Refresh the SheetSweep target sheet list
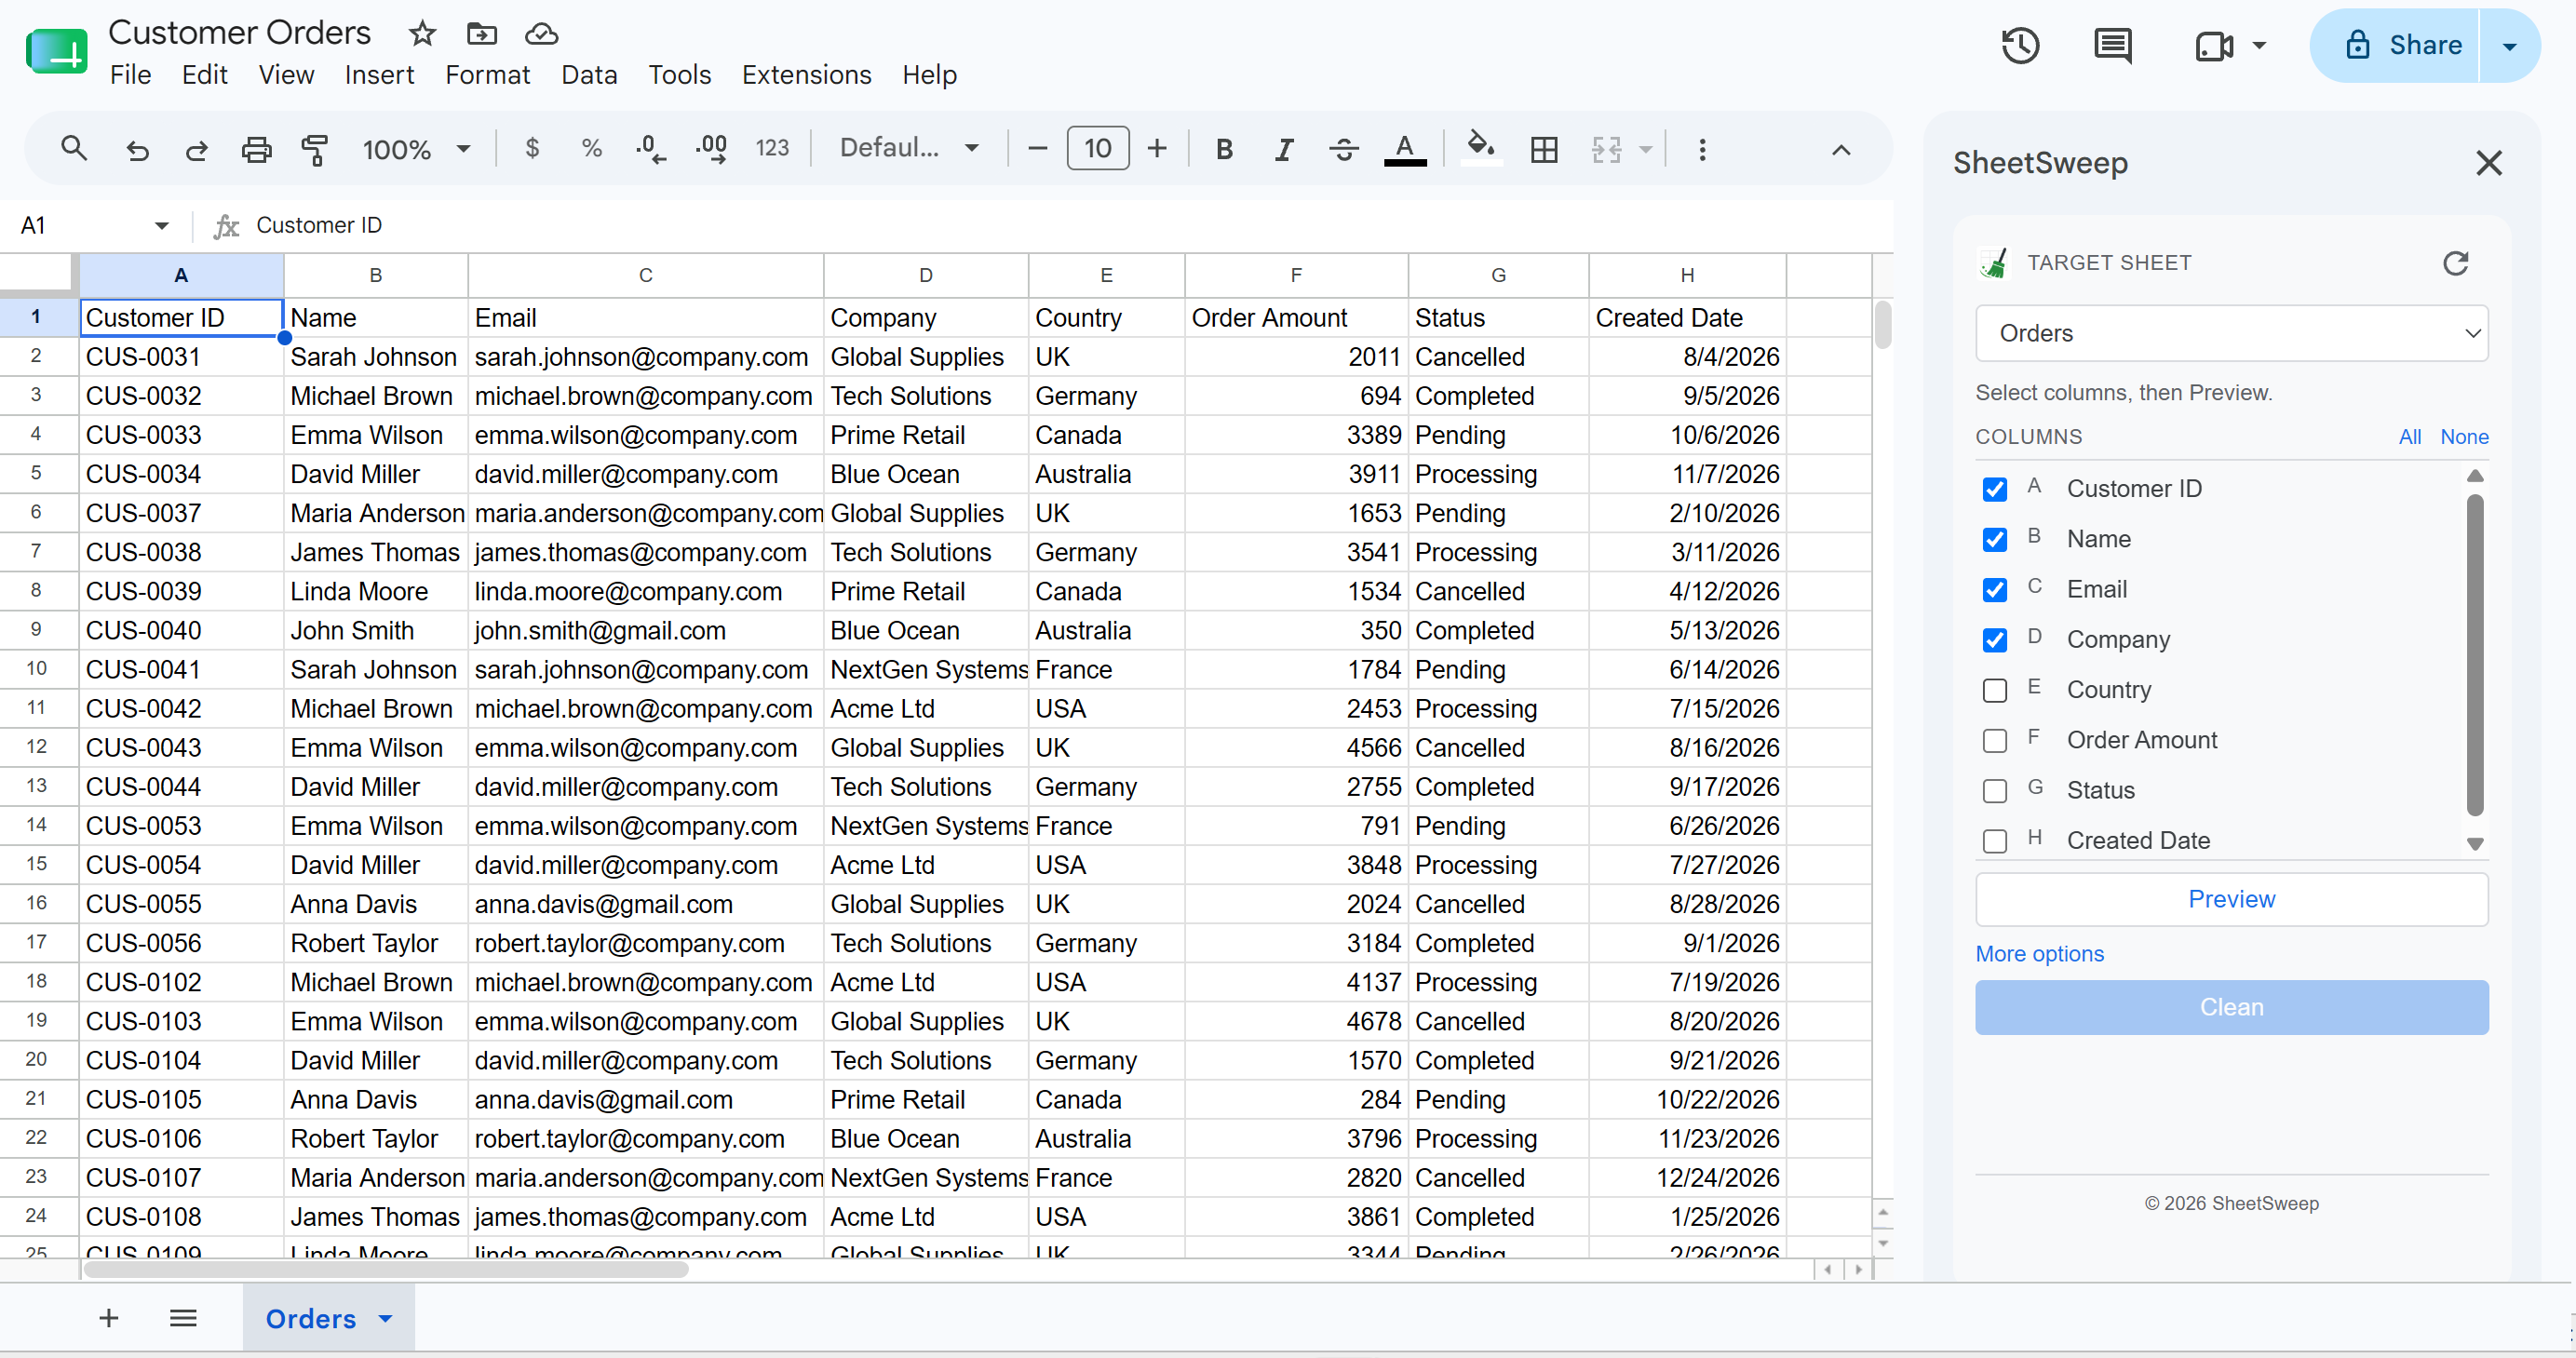The width and height of the screenshot is (2576, 1358). point(2455,263)
